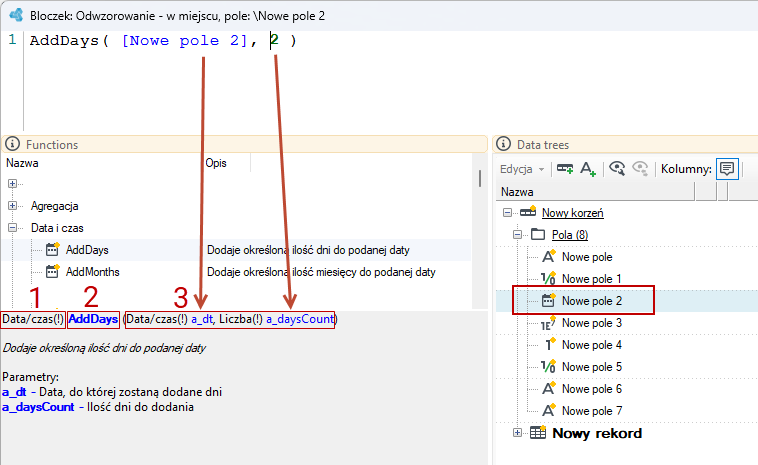The width and height of the screenshot is (758, 465).
Task: Click the Nowy rekord table icon
Action: pos(538,432)
